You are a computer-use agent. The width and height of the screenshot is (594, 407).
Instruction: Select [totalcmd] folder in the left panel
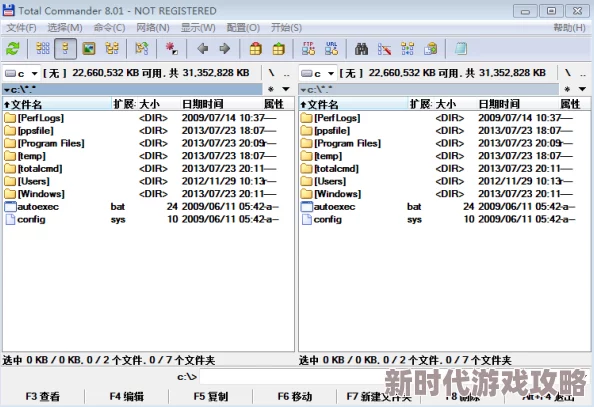click(148, 169)
